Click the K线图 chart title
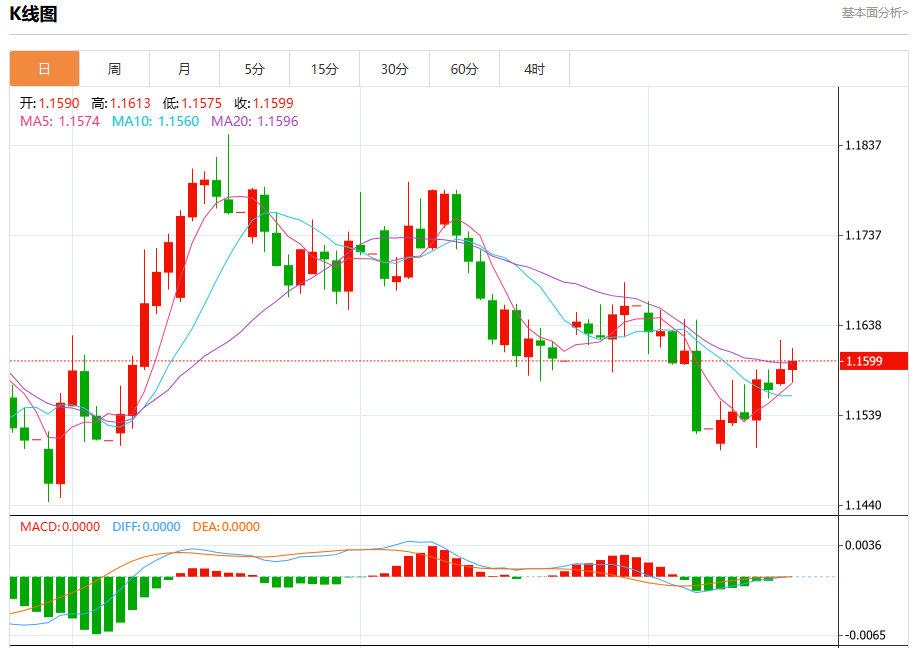Viewport: 914px width, 648px height. pos(33,13)
